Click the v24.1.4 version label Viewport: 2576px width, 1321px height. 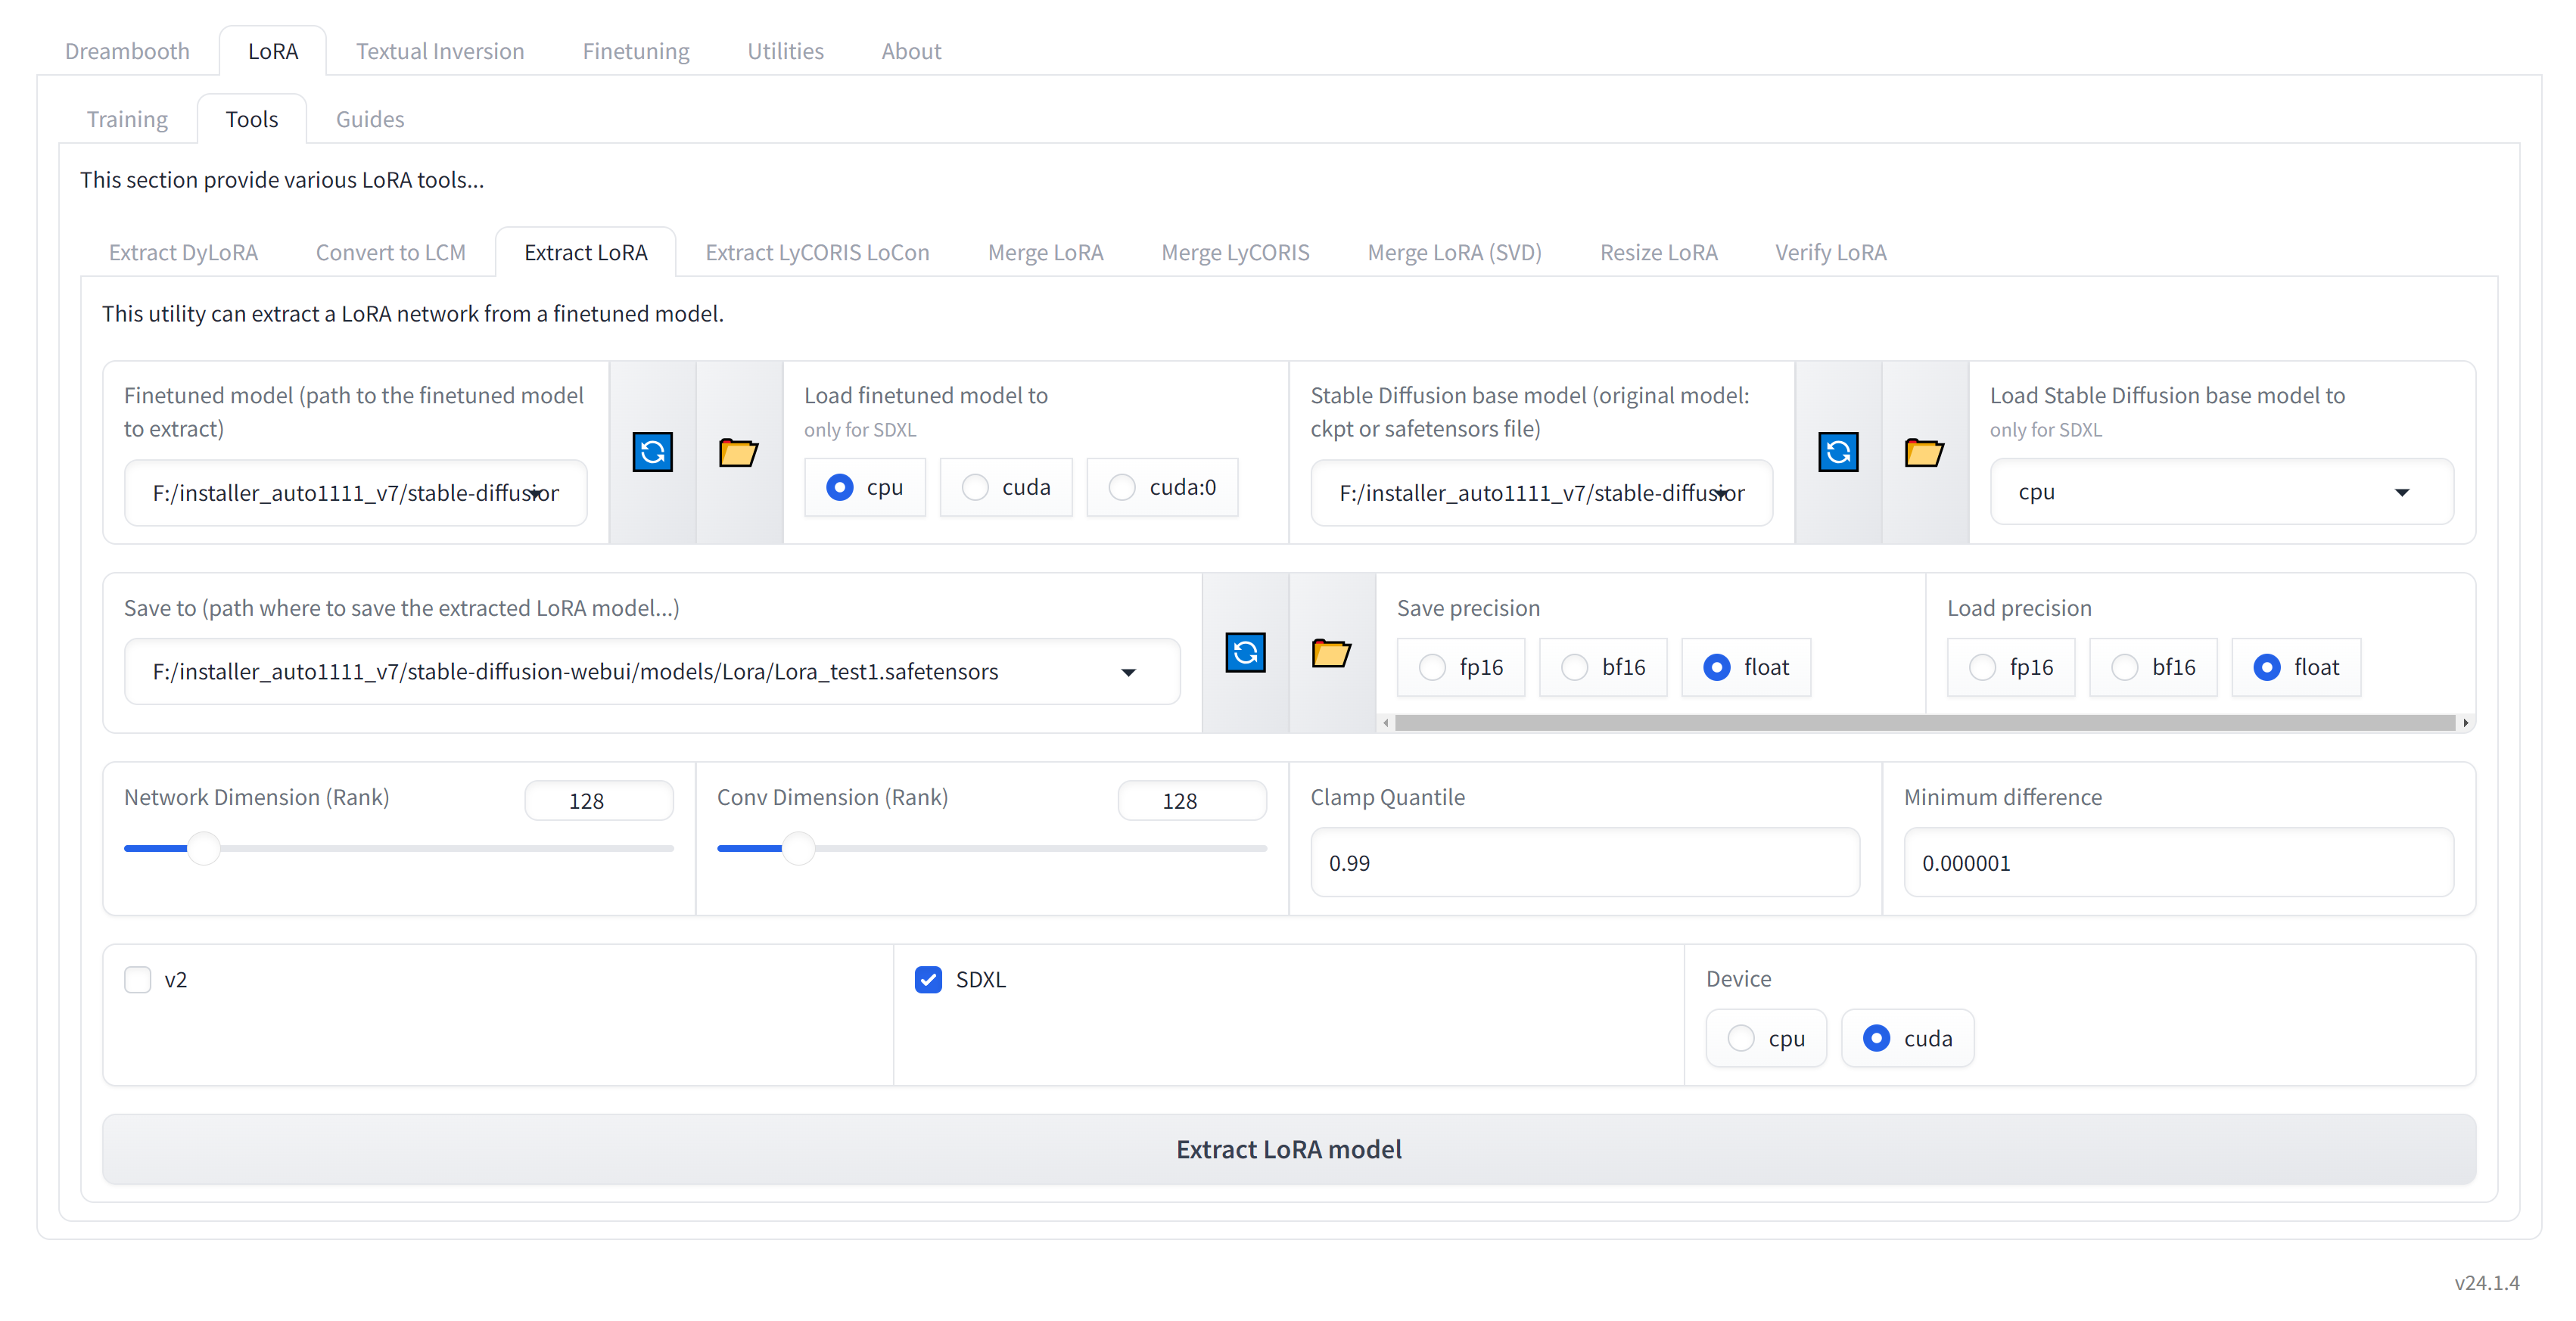(2486, 1283)
